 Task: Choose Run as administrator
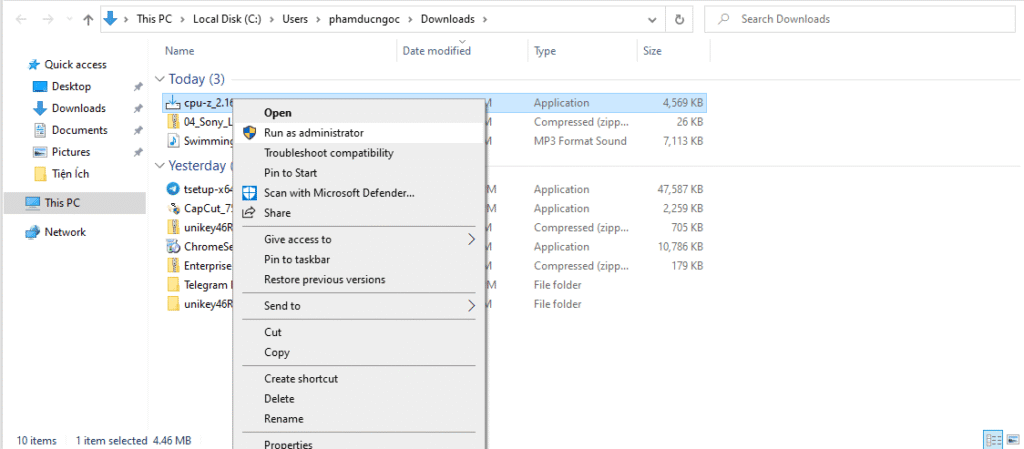[313, 133]
